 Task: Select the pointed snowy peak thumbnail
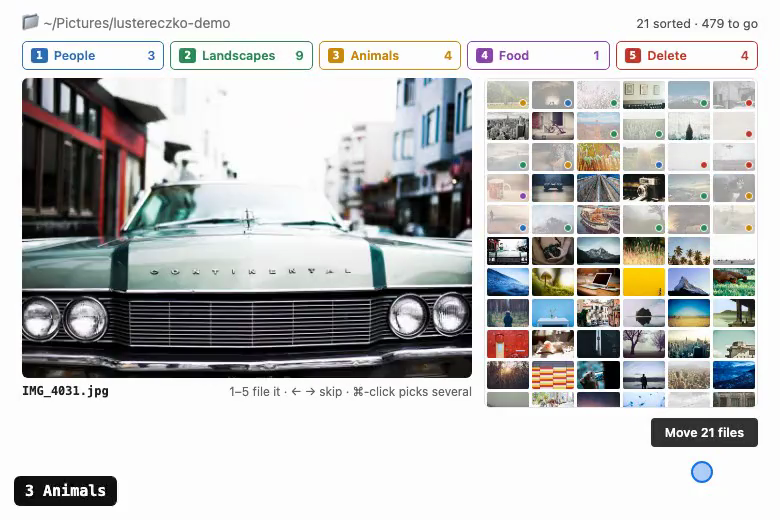click(689, 282)
